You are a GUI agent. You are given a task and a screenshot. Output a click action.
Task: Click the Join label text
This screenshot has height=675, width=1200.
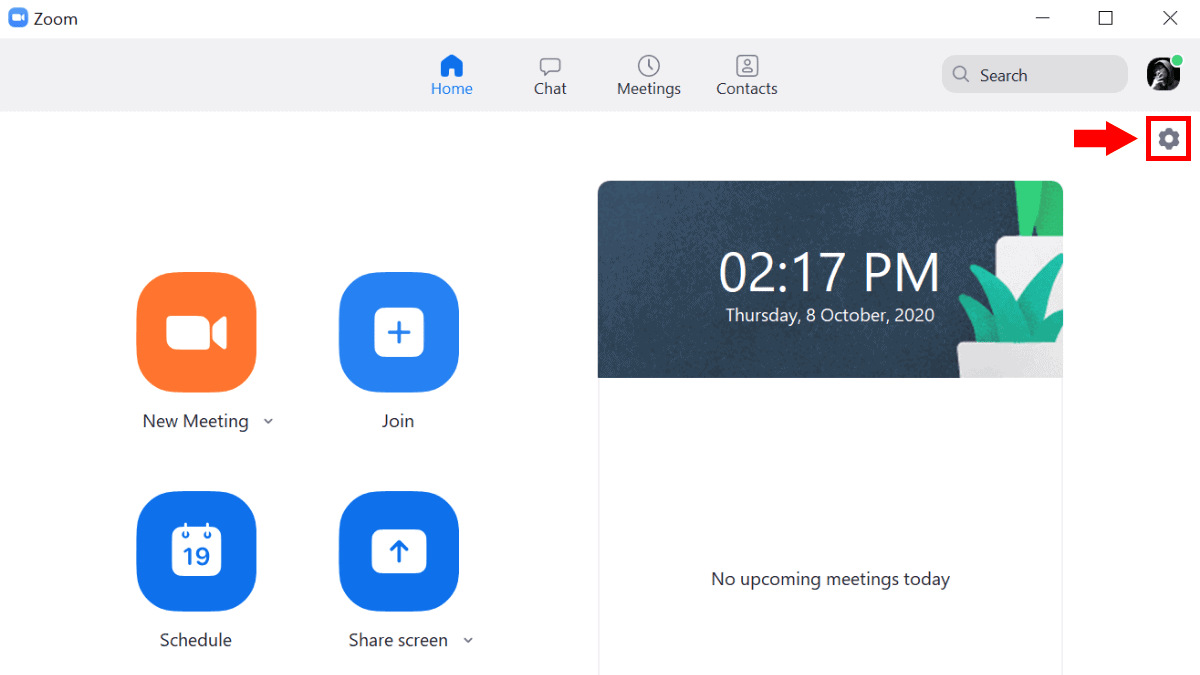(398, 421)
